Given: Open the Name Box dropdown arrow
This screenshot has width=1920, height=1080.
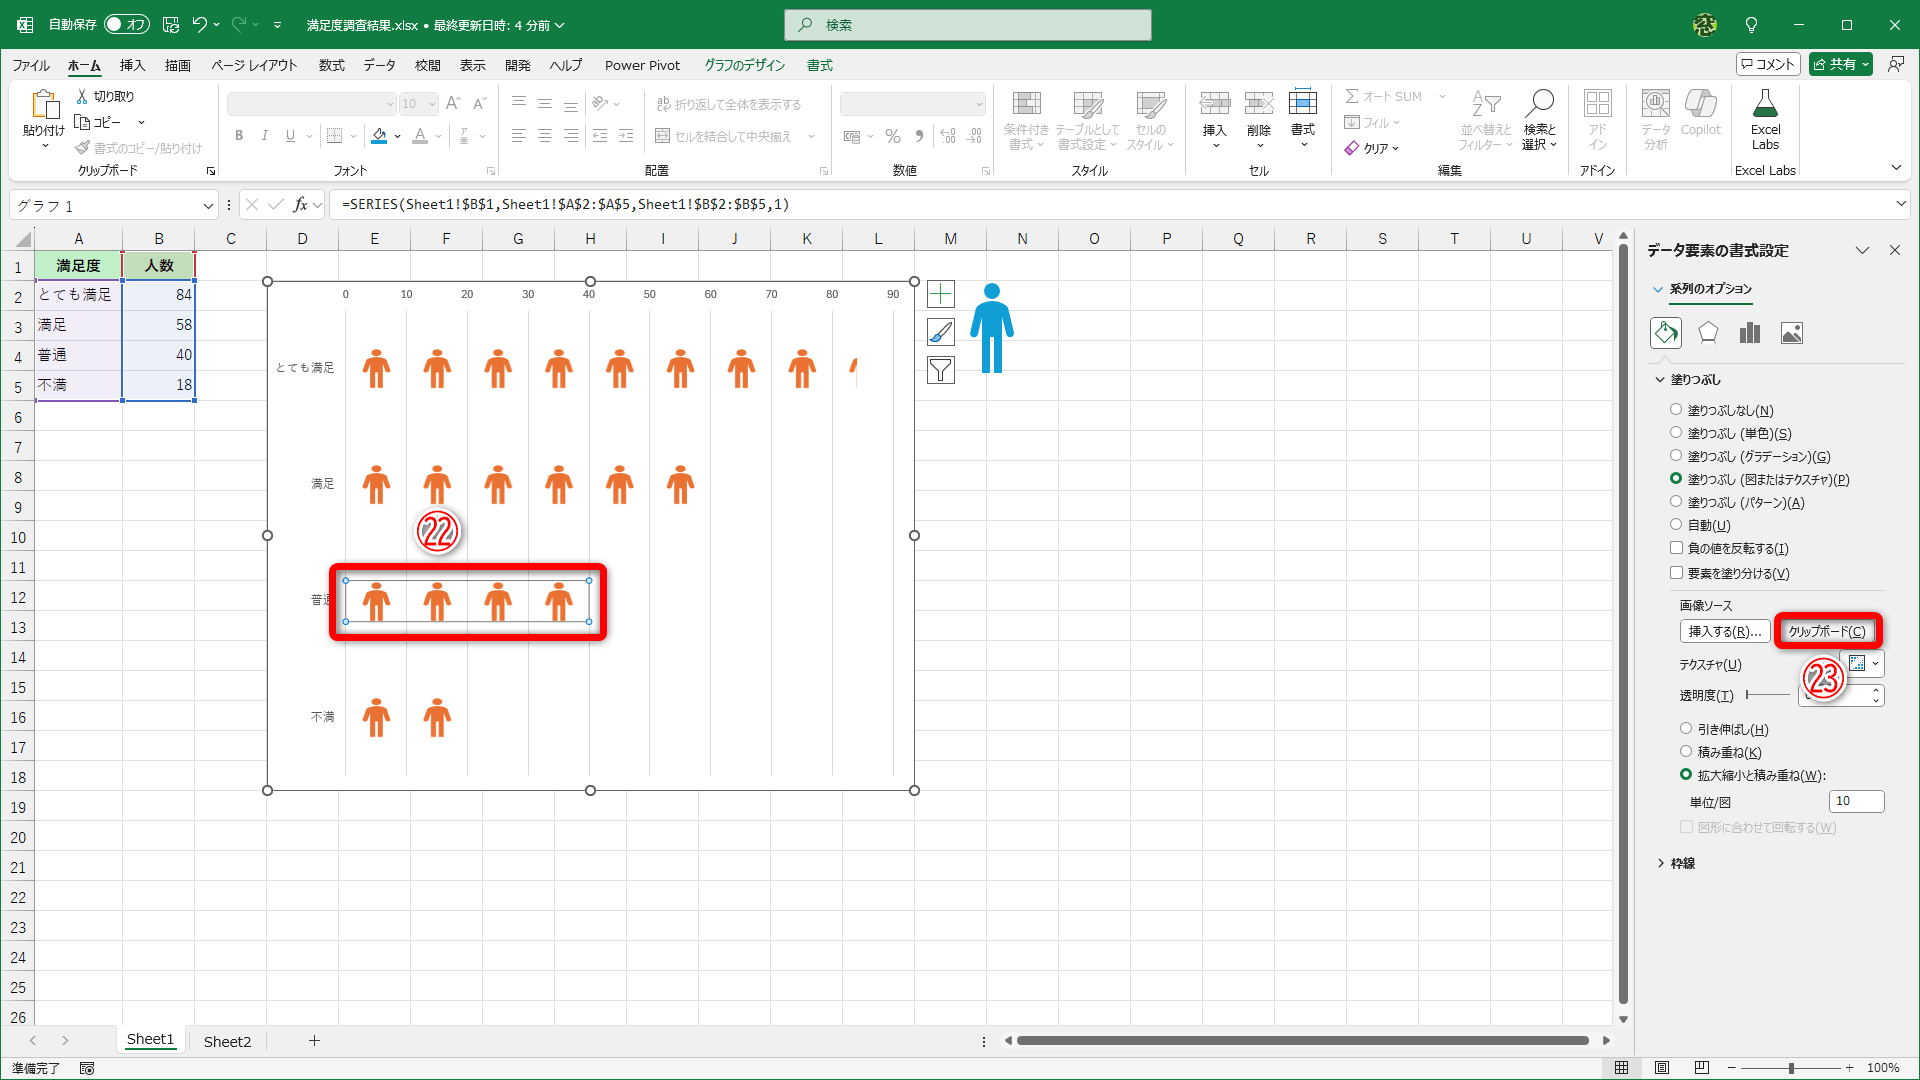Looking at the screenshot, I should [x=208, y=206].
